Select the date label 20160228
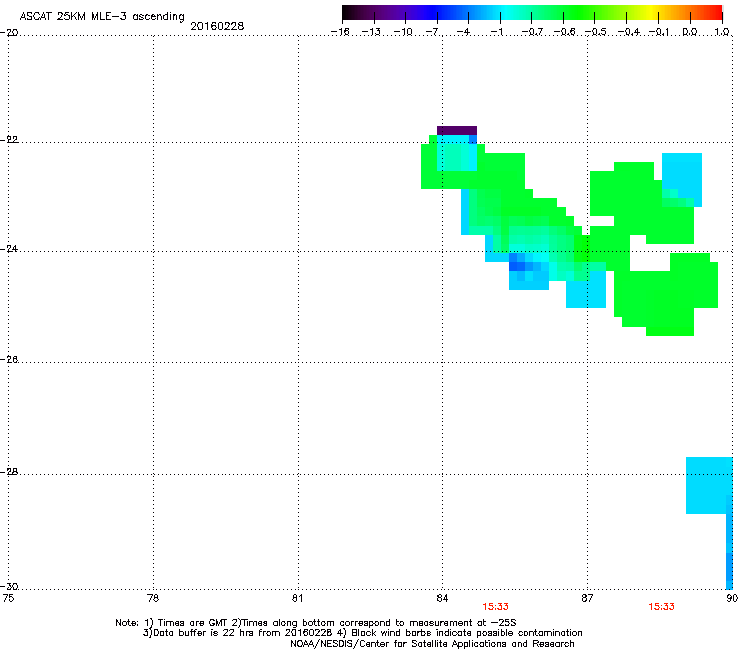Screen dimensions: 740x650 pos(217,26)
